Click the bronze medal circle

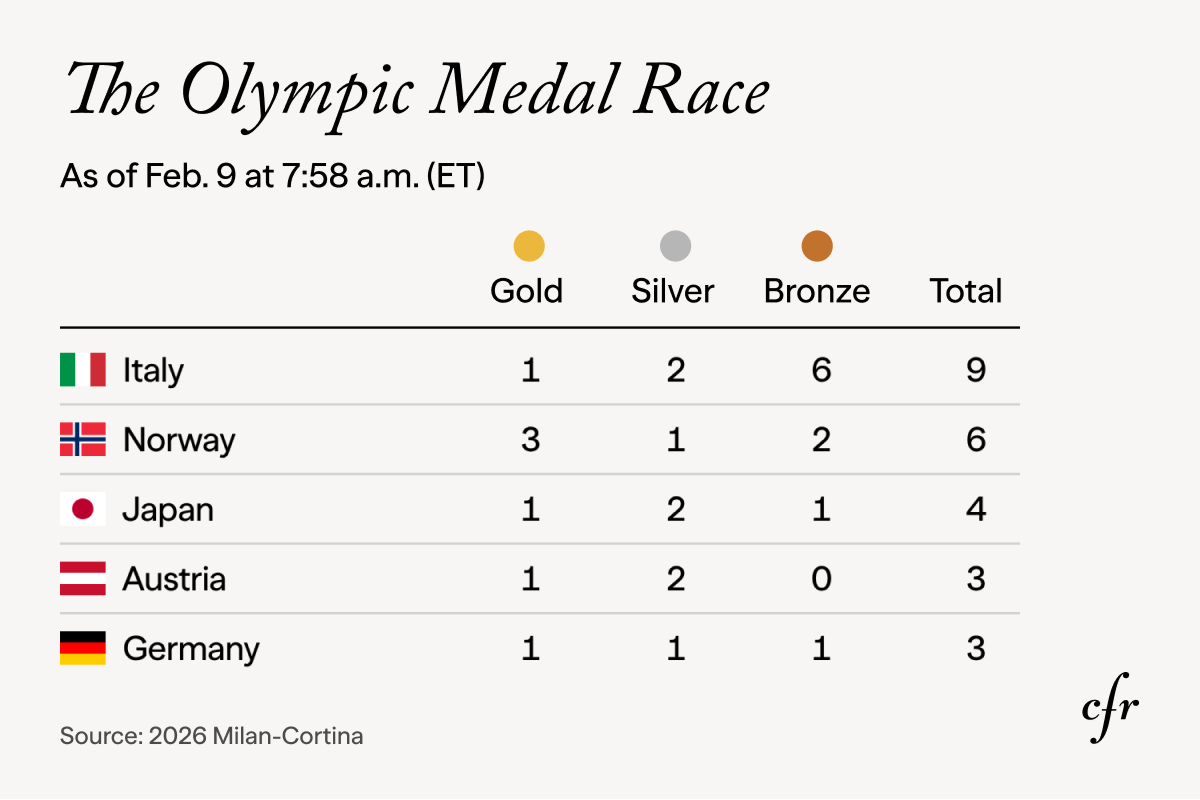(817, 246)
